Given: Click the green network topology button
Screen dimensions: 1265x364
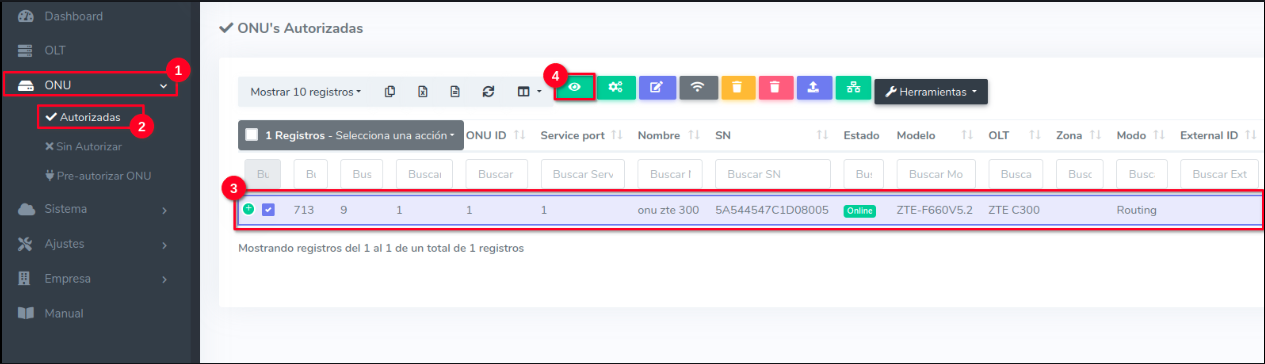Looking at the screenshot, I should tap(853, 87).
